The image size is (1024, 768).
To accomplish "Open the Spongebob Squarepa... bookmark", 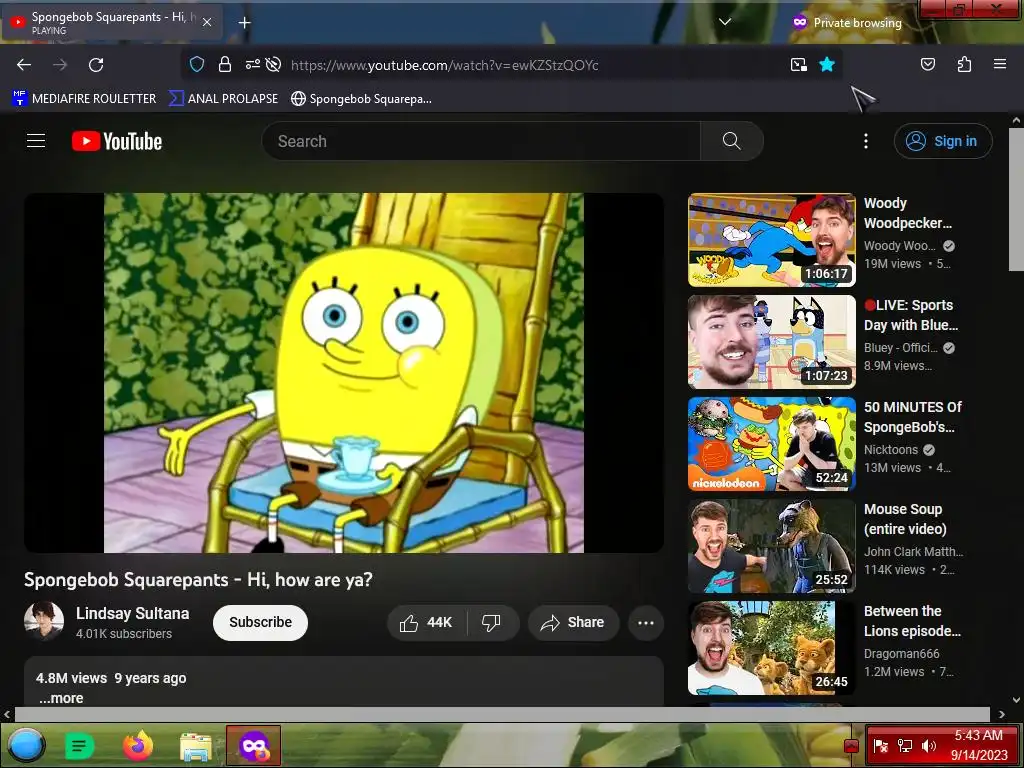I will pos(361,99).
